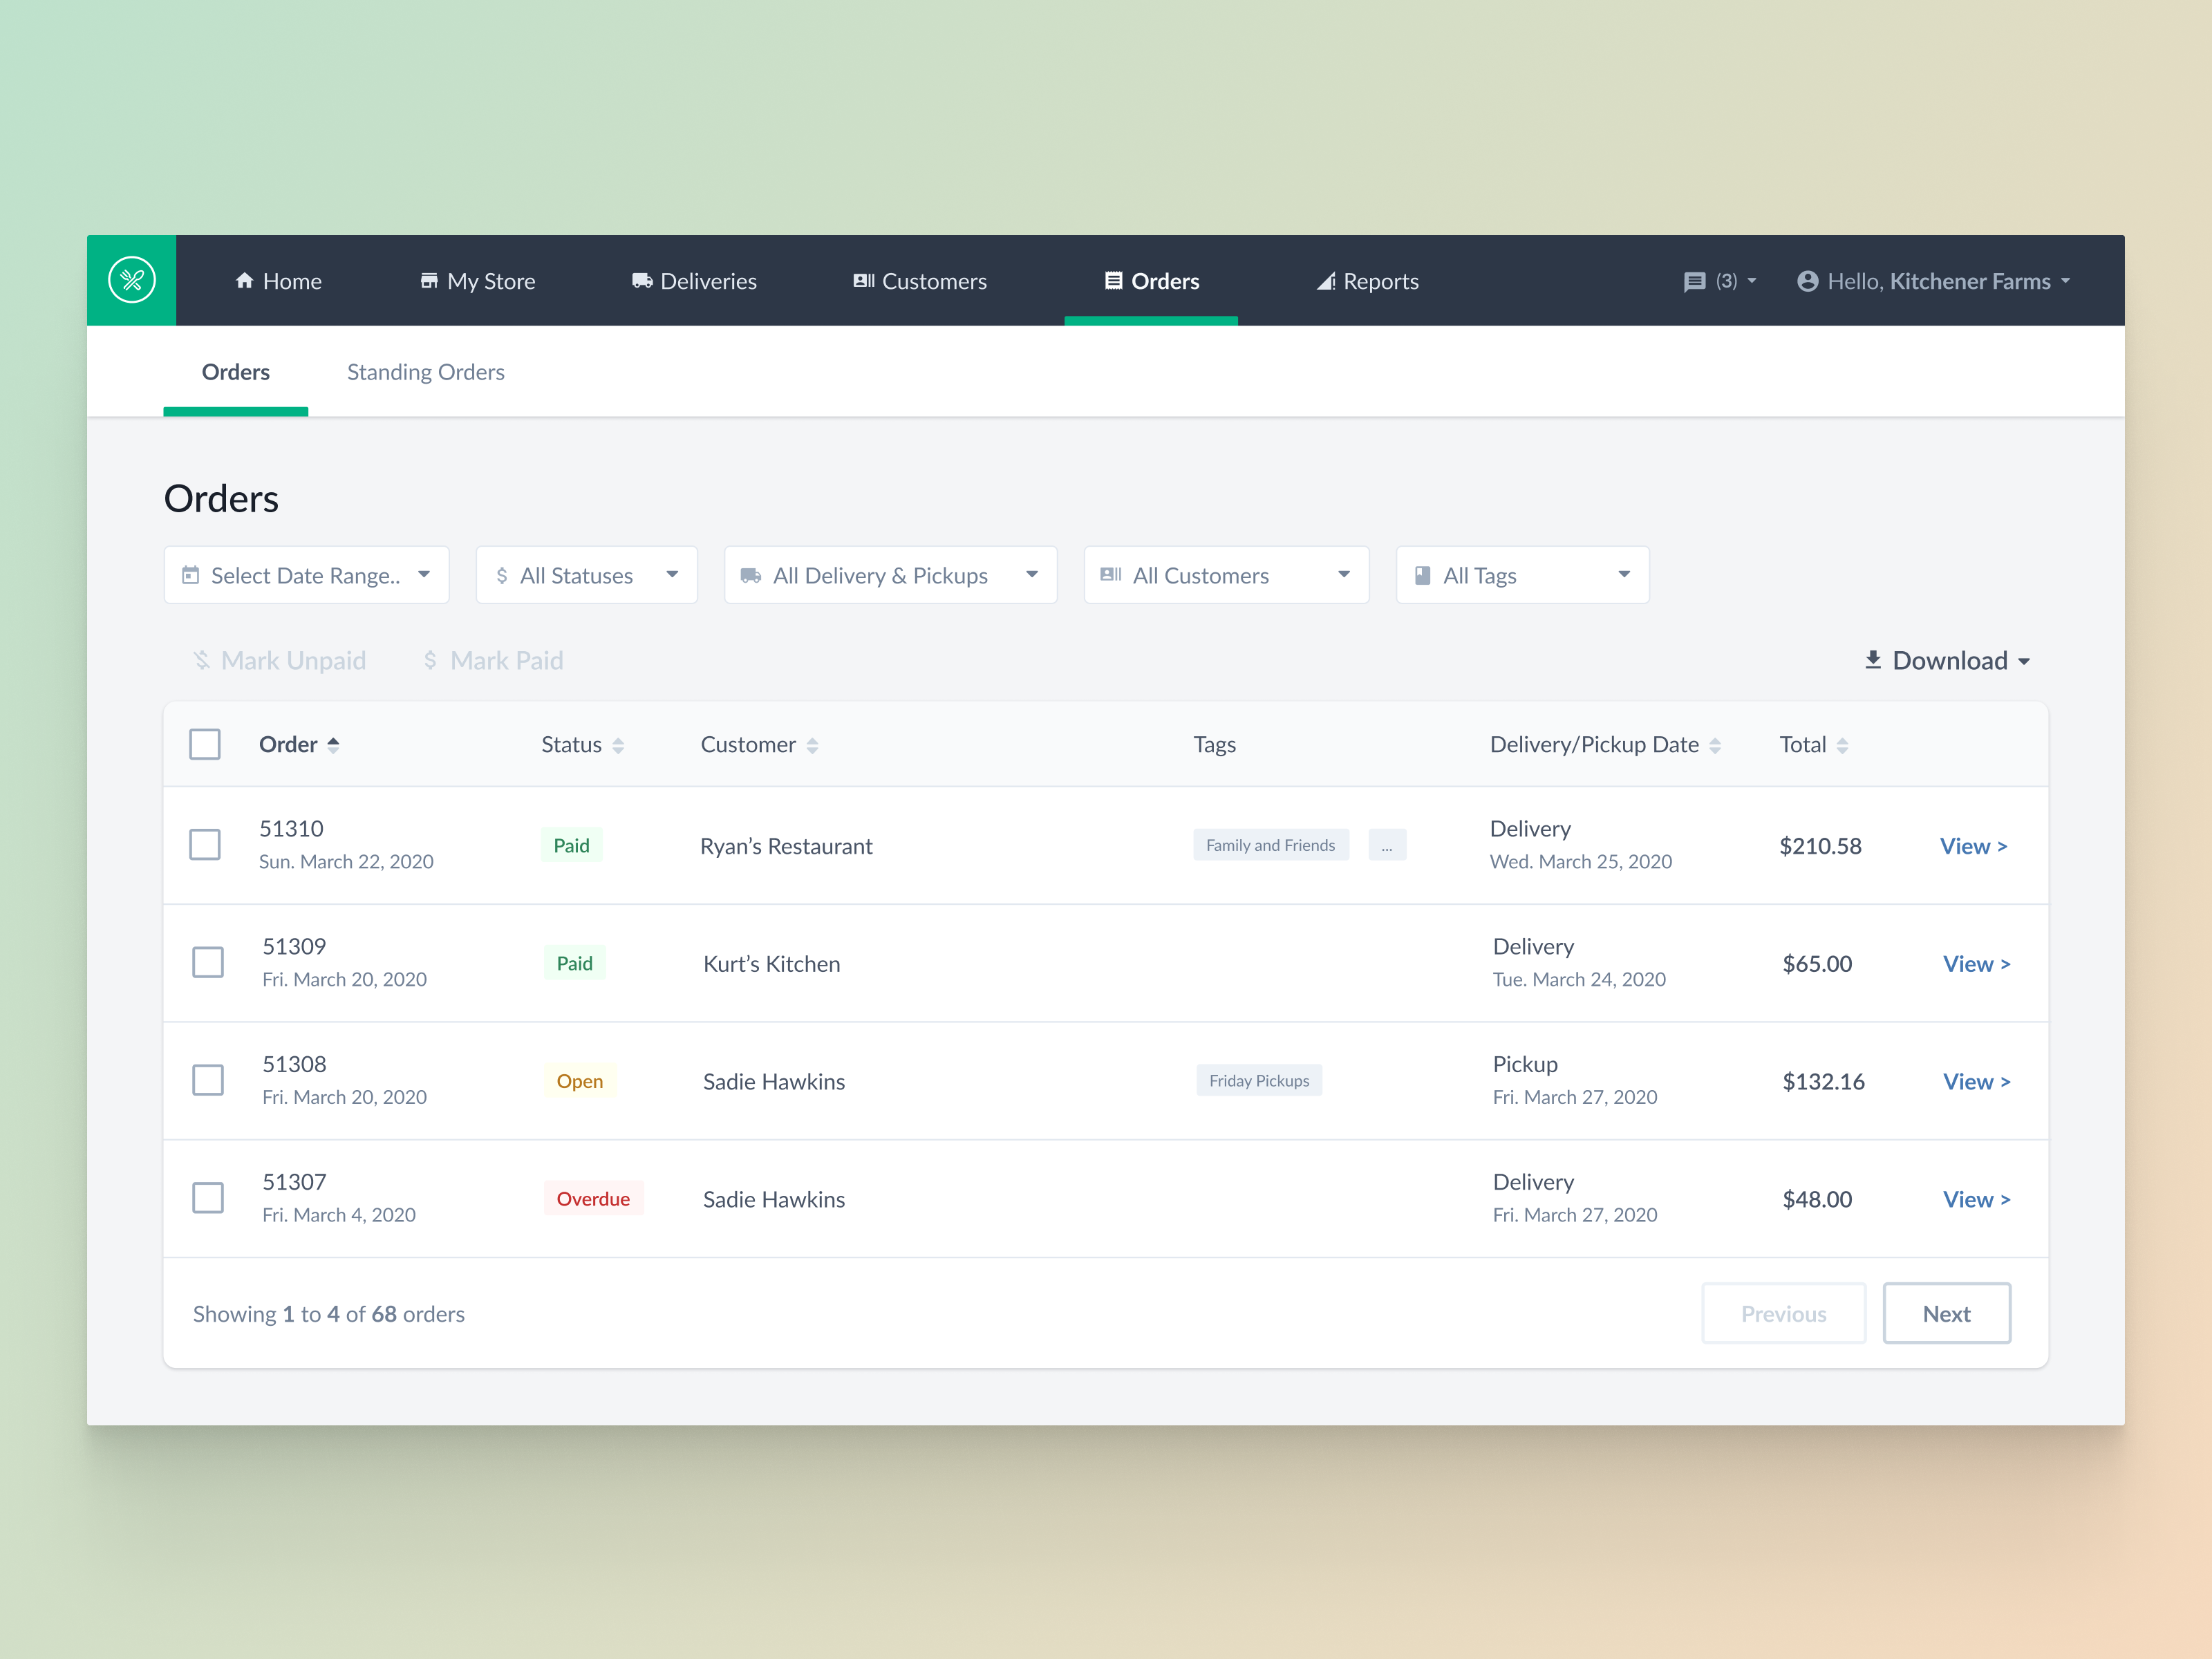Click the Next page button
The image size is (2212, 1659).
pyautogui.click(x=1946, y=1314)
